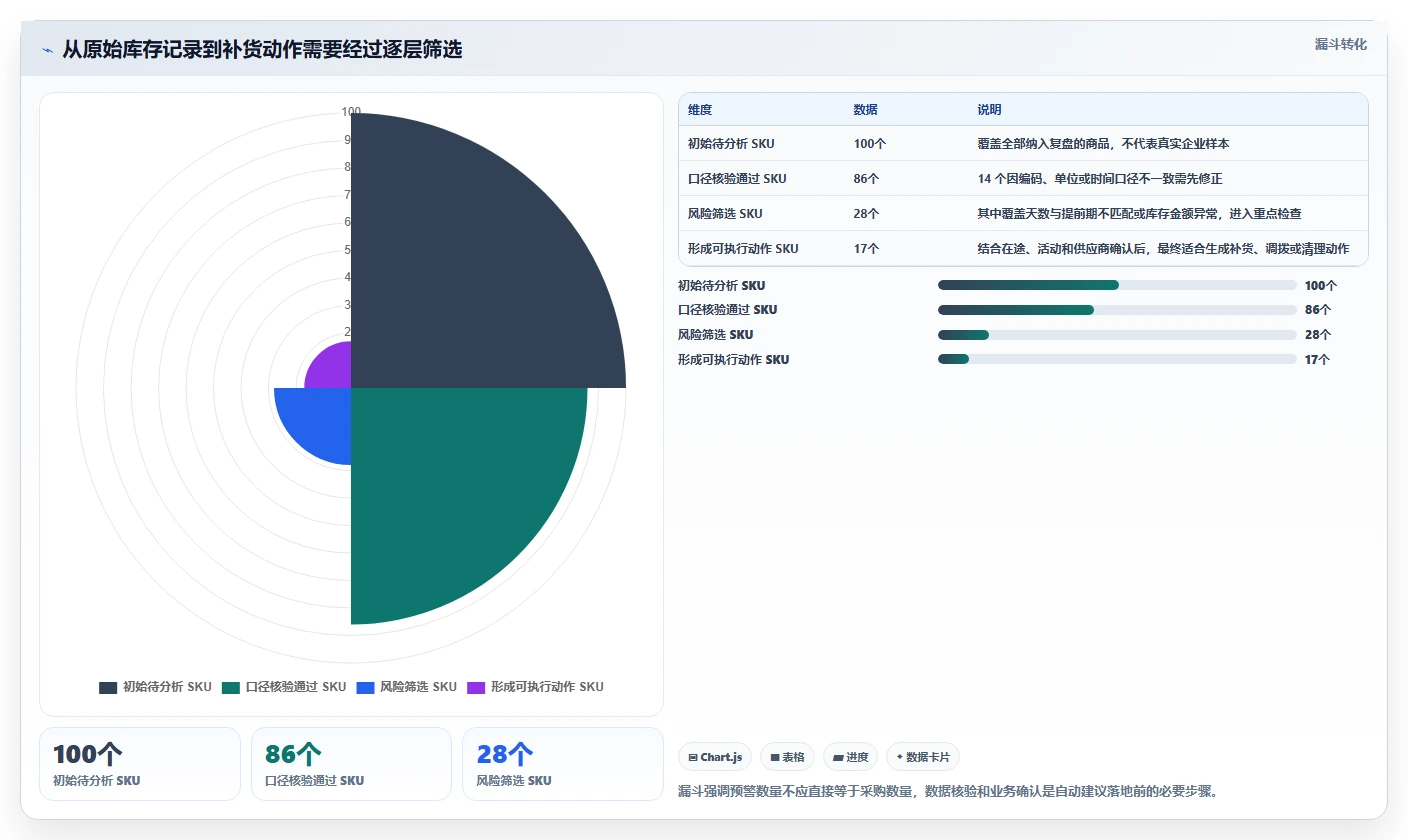Click the footer note starting 漏斗强调预警数量
Image resolution: width=1408 pixels, height=840 pixels.
[x=948, y=792]
